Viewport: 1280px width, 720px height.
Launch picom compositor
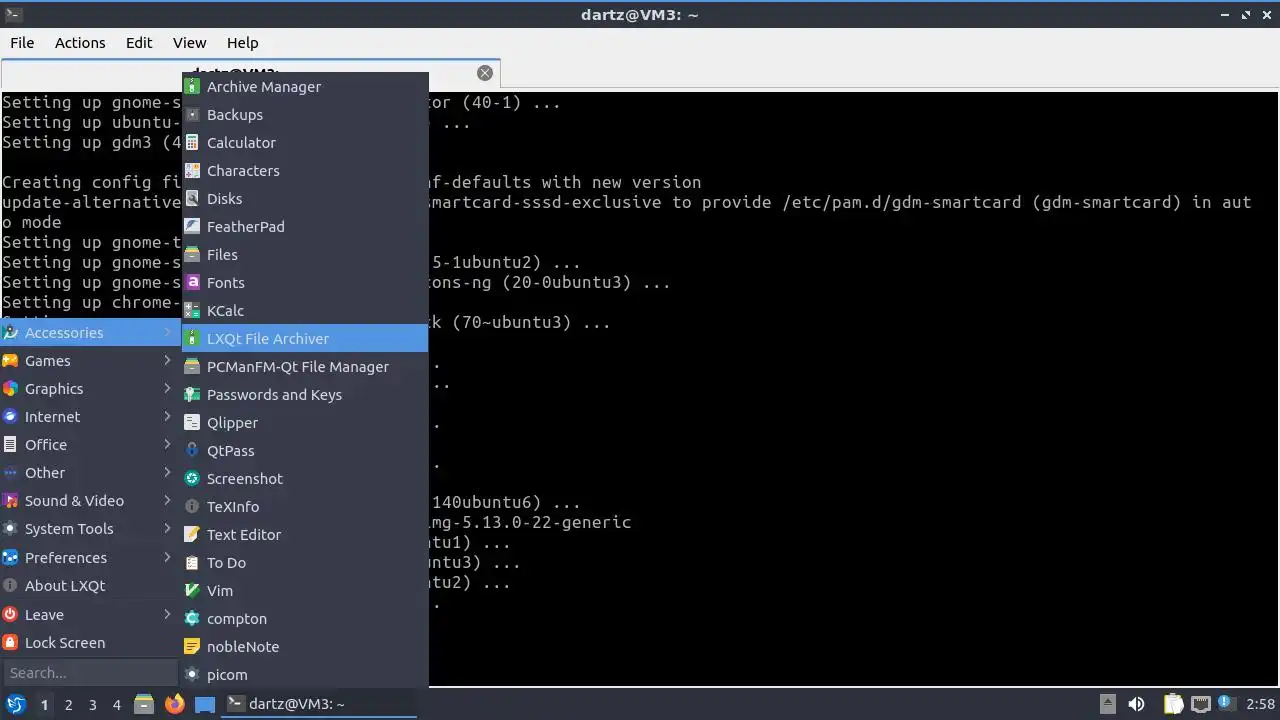pyautogui.click(x=305, y=675)
